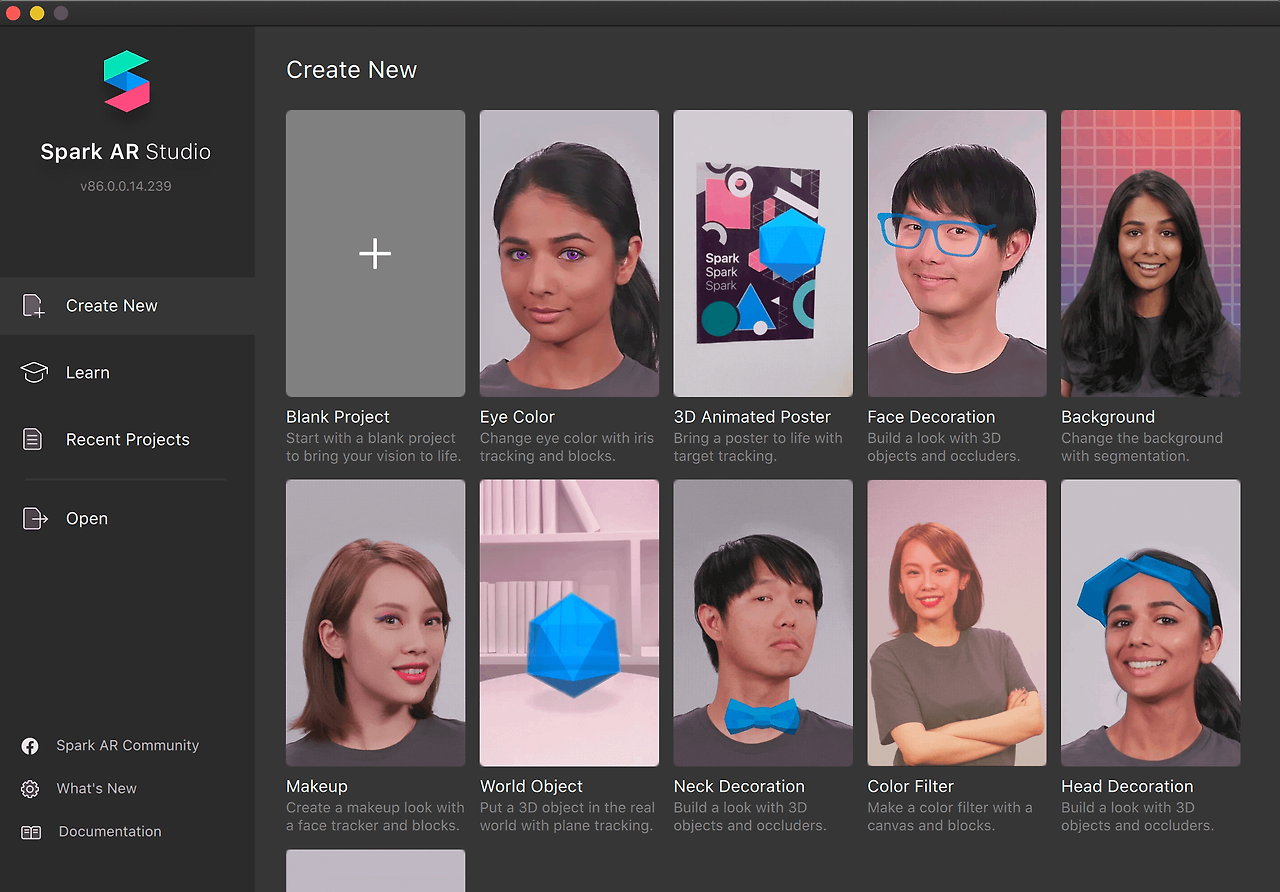The width and height of the screenshot is (1280, 892).
Task: Choose the Background template thumbnail
Action: 1151,253
